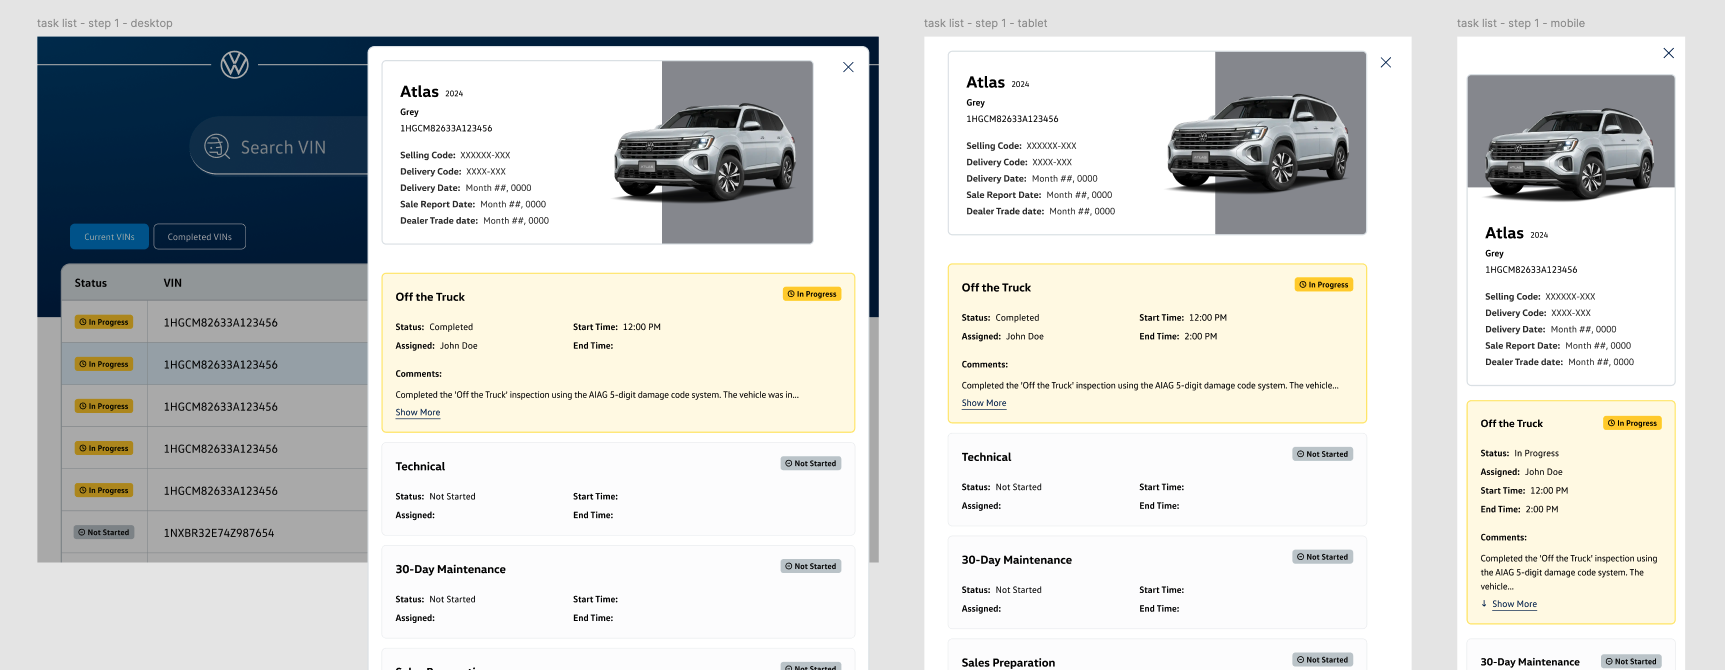Image resolution: width=1725 pixels, height=670 pixels.
Task: Click the Atlas car photo in desktop modal
Action: pyautogui.click(x=706, y=150)
